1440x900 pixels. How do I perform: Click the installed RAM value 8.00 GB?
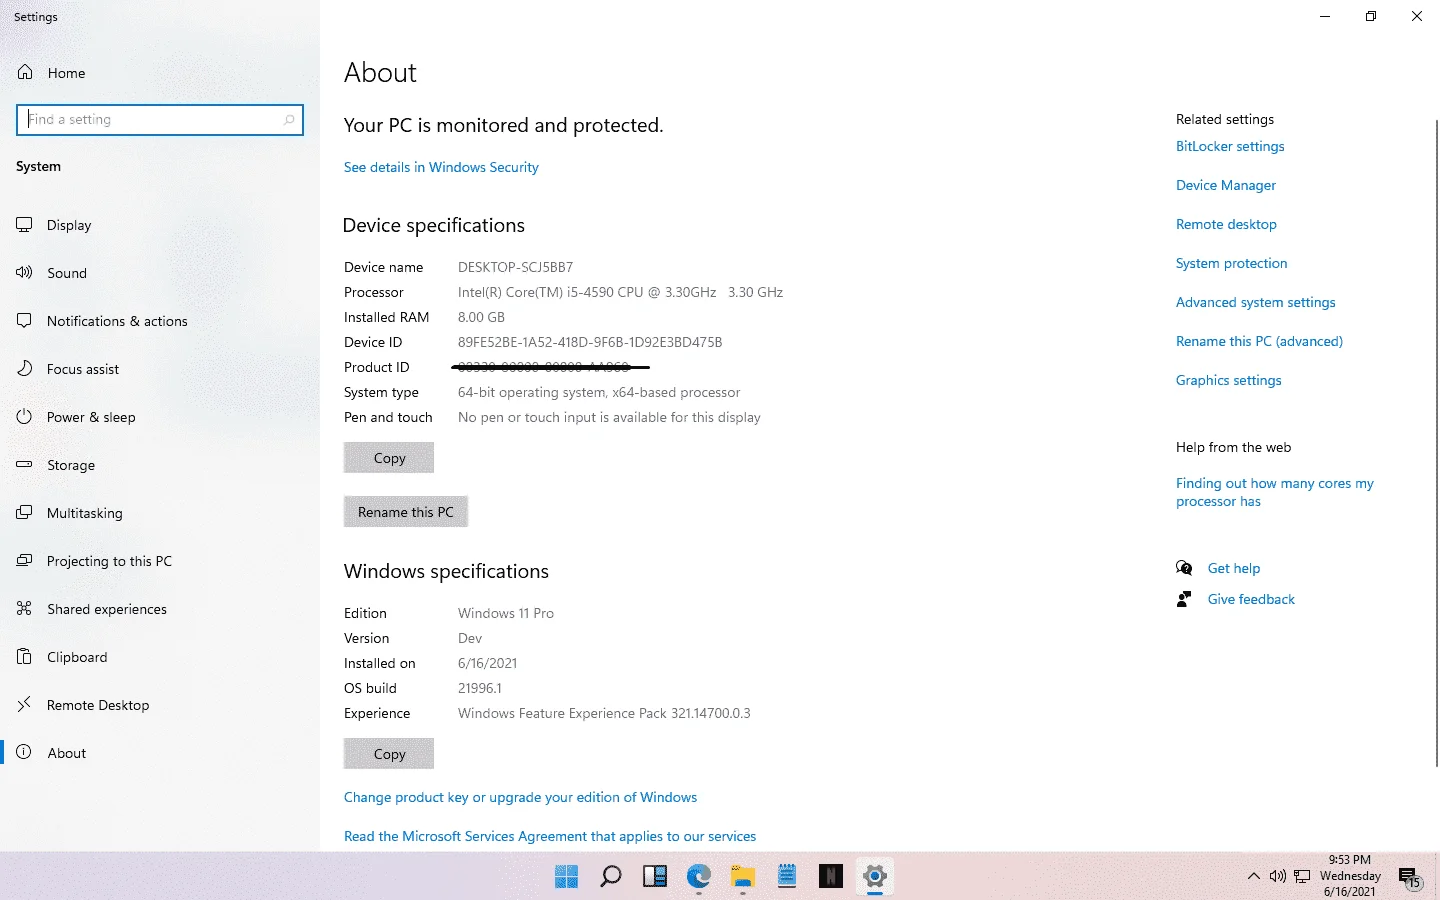[481, 317]
